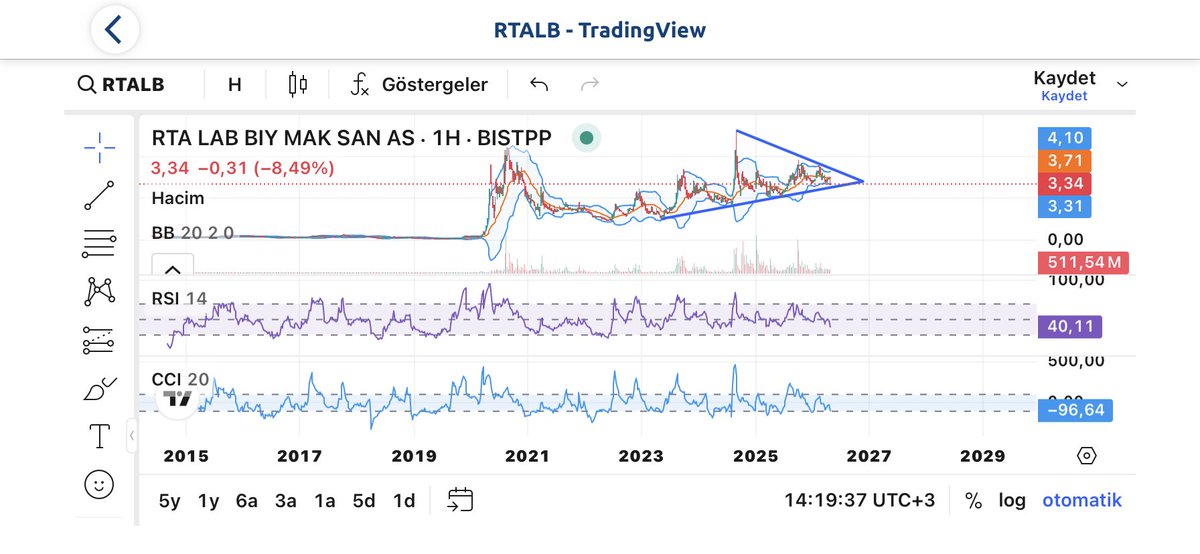1200x554 pixels.
Task: Set range to 1a
Action: coord(325,501)
